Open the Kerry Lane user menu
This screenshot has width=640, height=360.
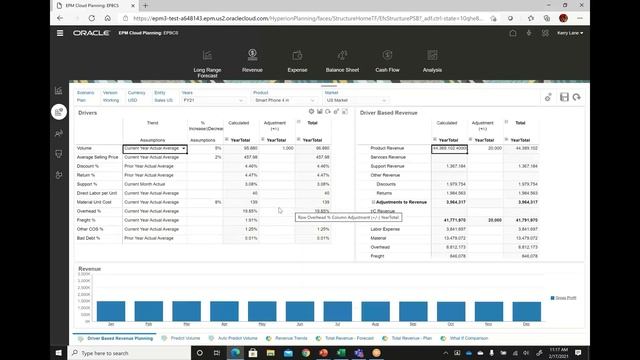[x=570, y=33]
